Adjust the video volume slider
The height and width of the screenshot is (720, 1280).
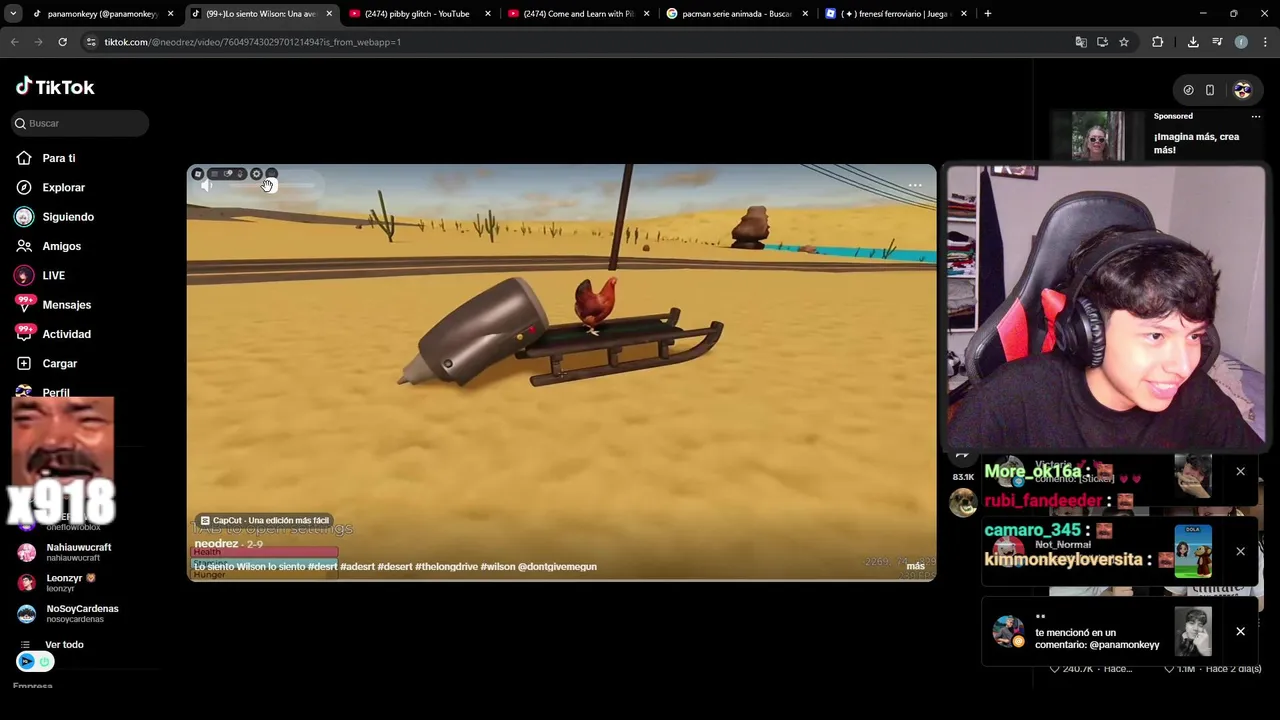(x=270, y=186)
